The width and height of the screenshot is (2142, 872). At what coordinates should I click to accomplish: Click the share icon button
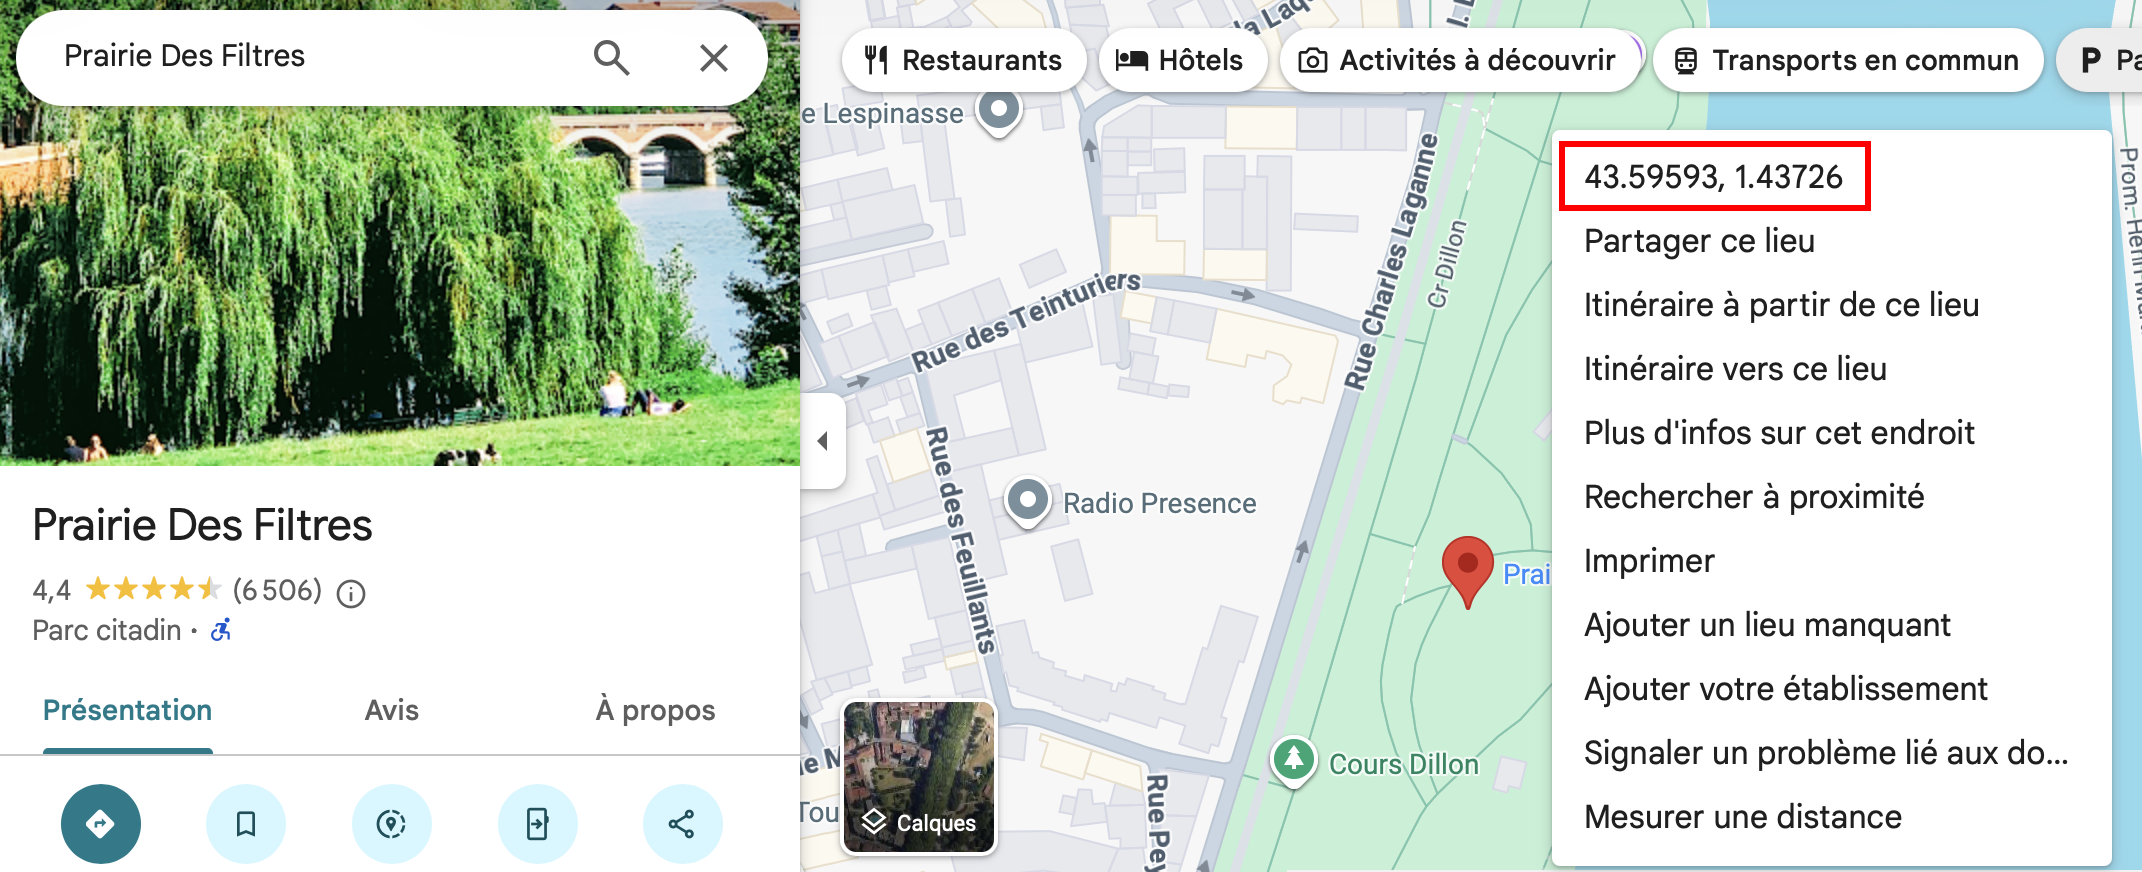click(682, 824)
